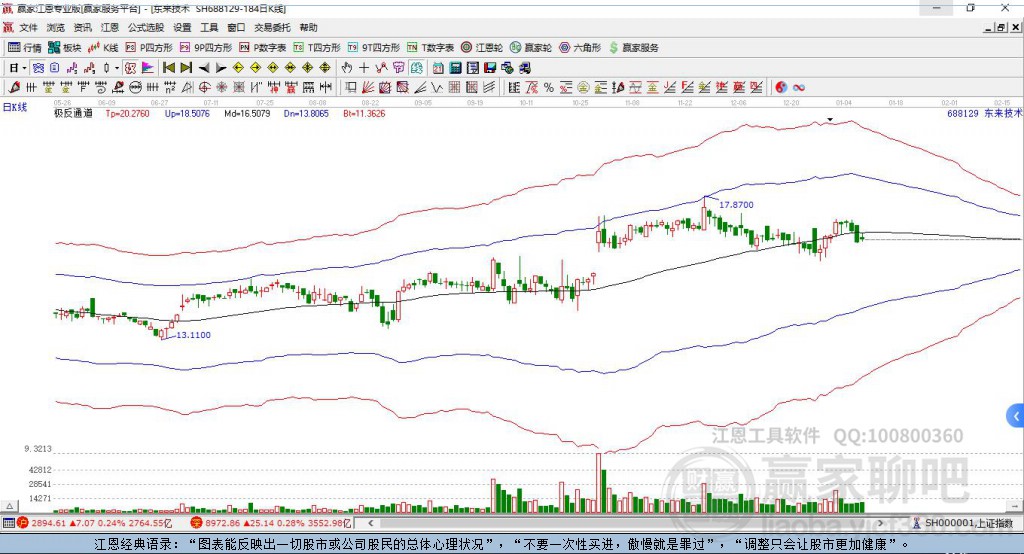The image size is (1024, 554).
Task: Open the 9P四方形 tool
Action: coord(206,48)
